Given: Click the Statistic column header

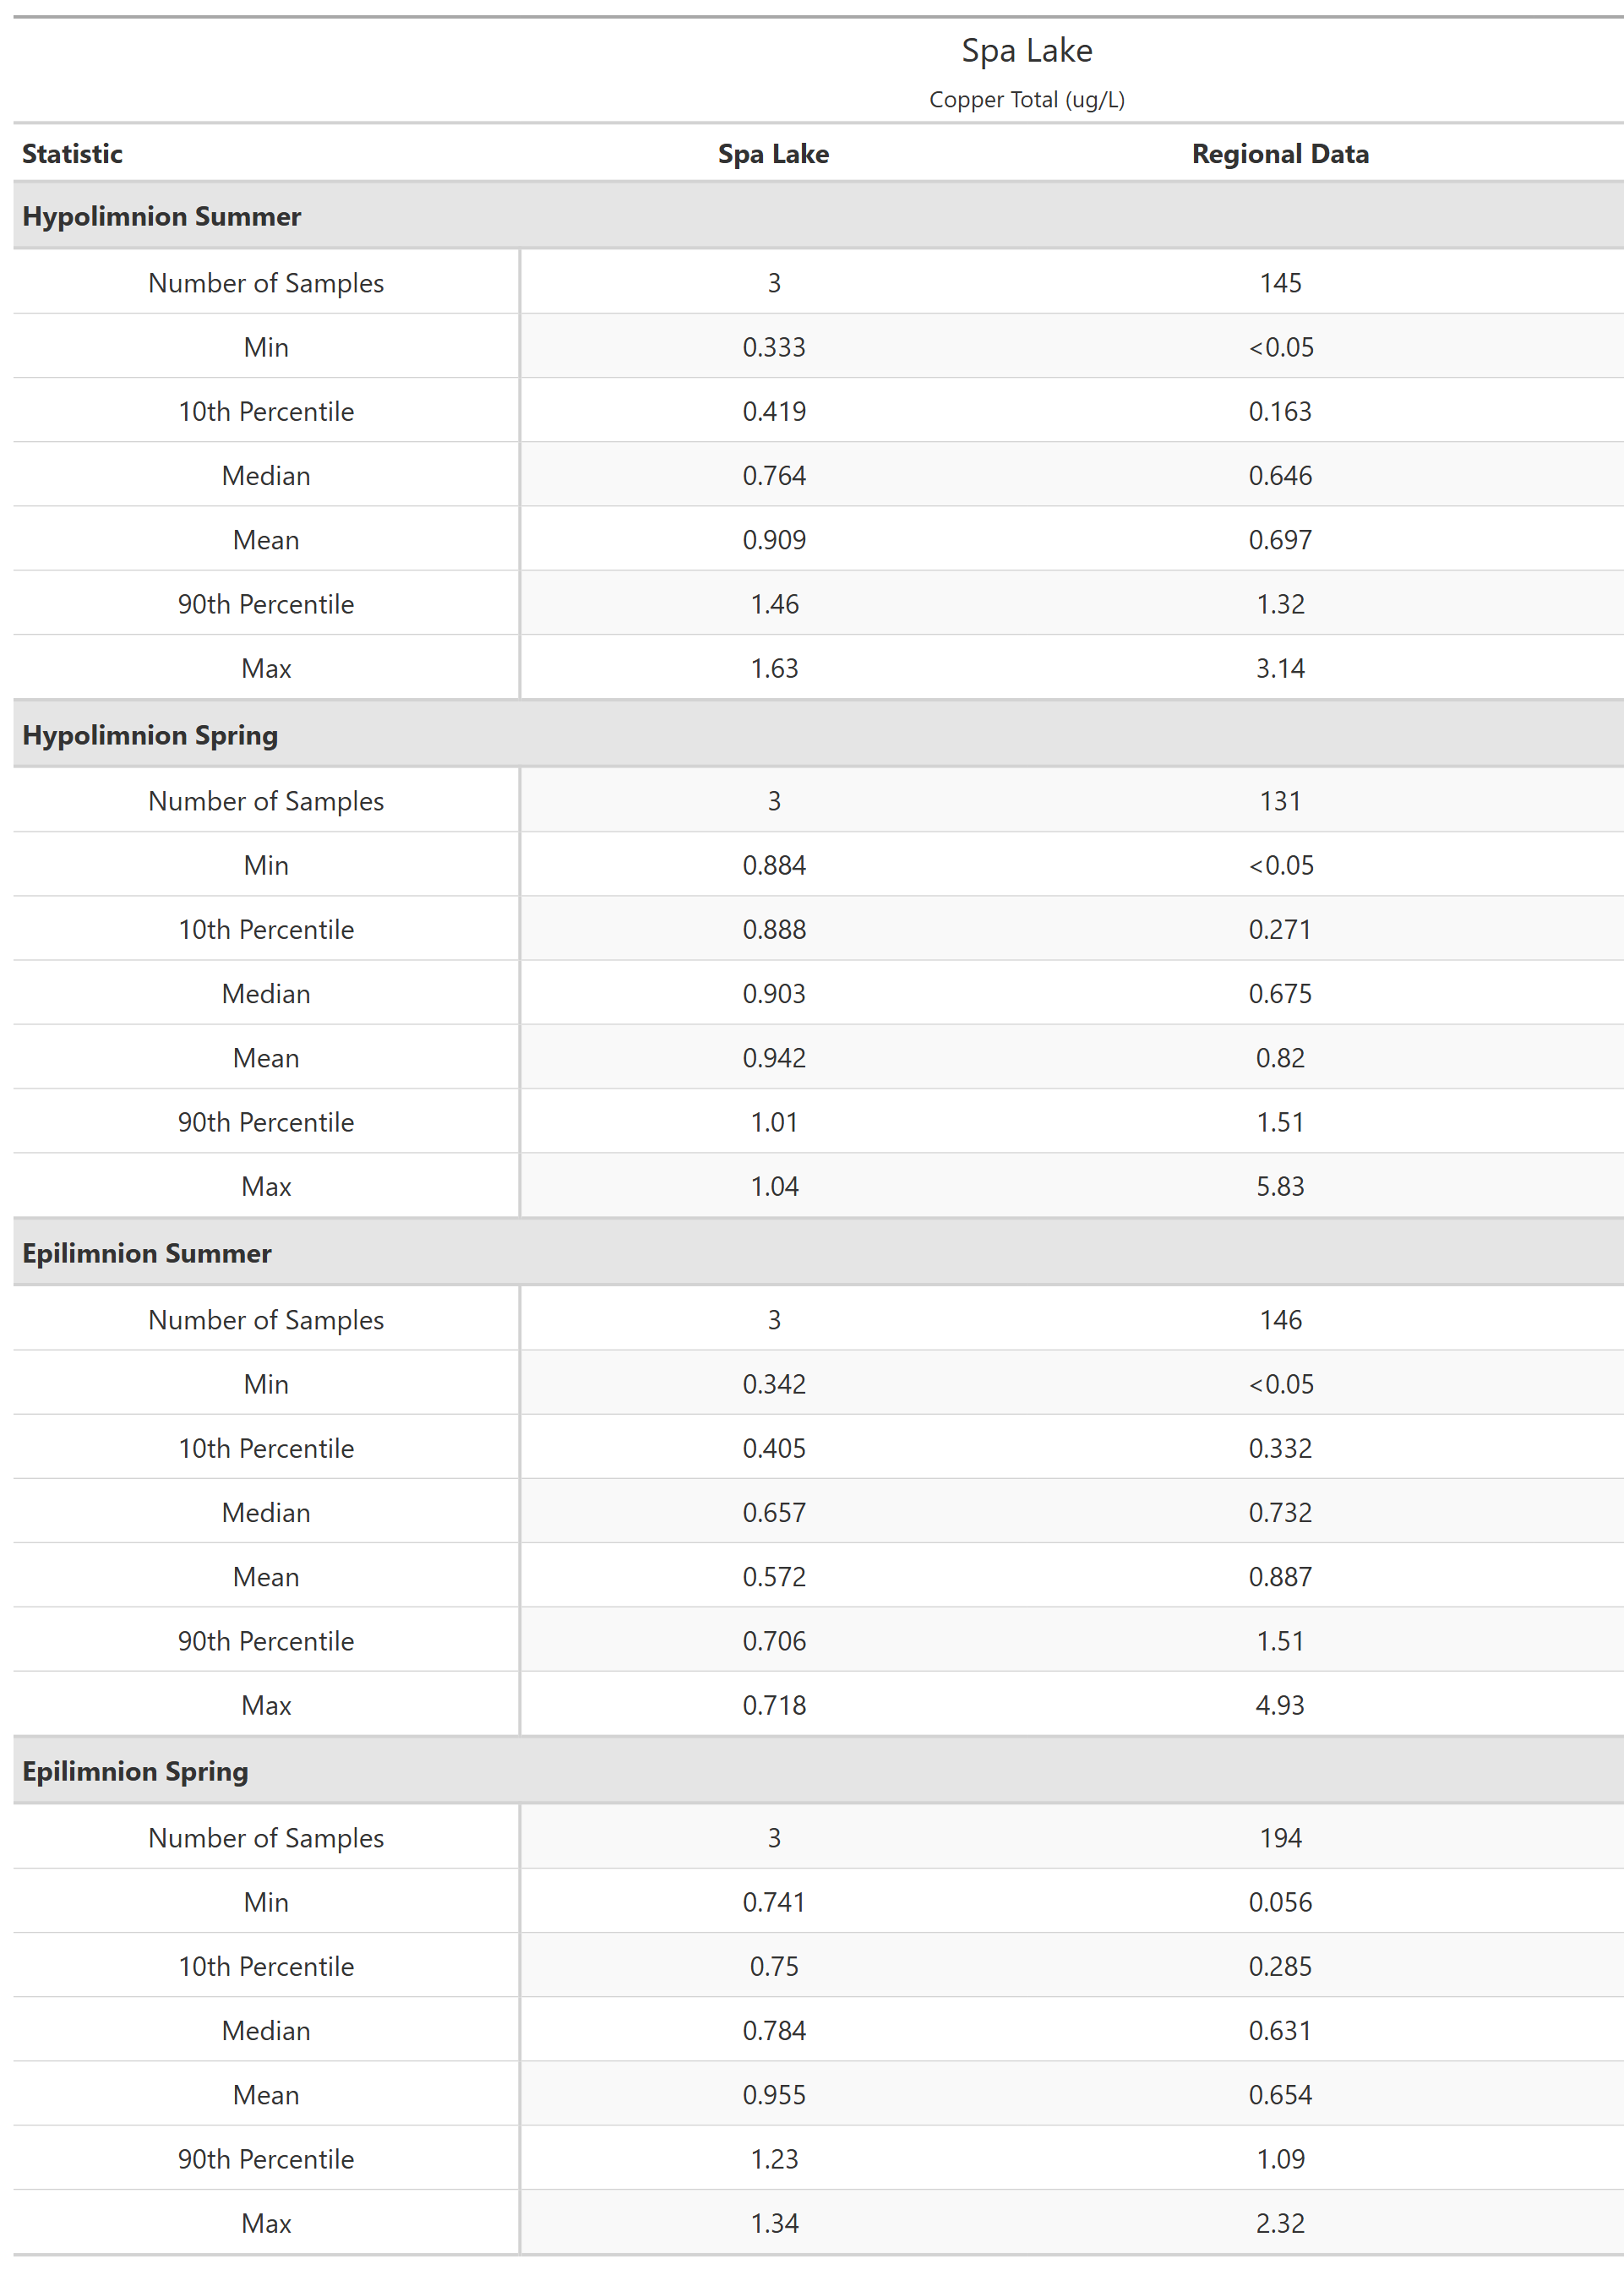Looking at the screenshot, I should click(72, 154).
